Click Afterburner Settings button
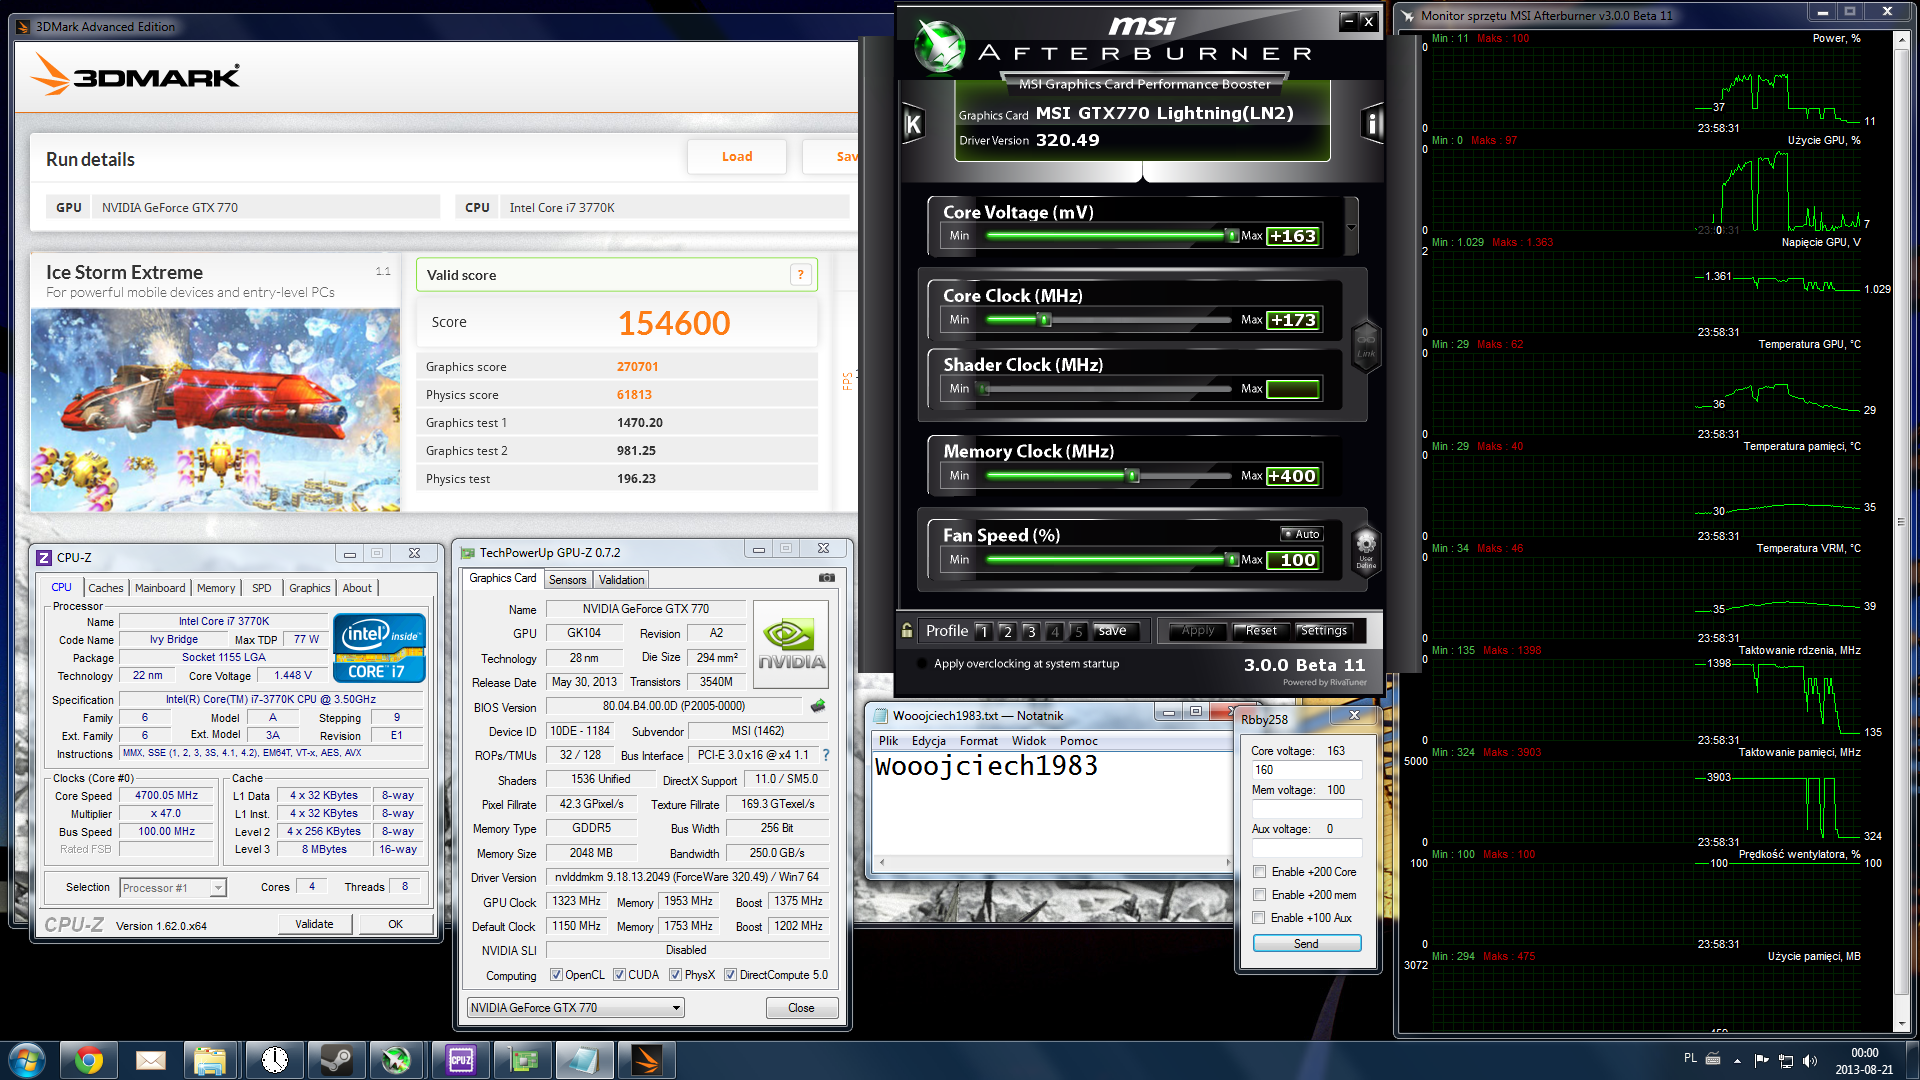The width and height of the screenshot is (1920, 1080). click(1324, 631)
